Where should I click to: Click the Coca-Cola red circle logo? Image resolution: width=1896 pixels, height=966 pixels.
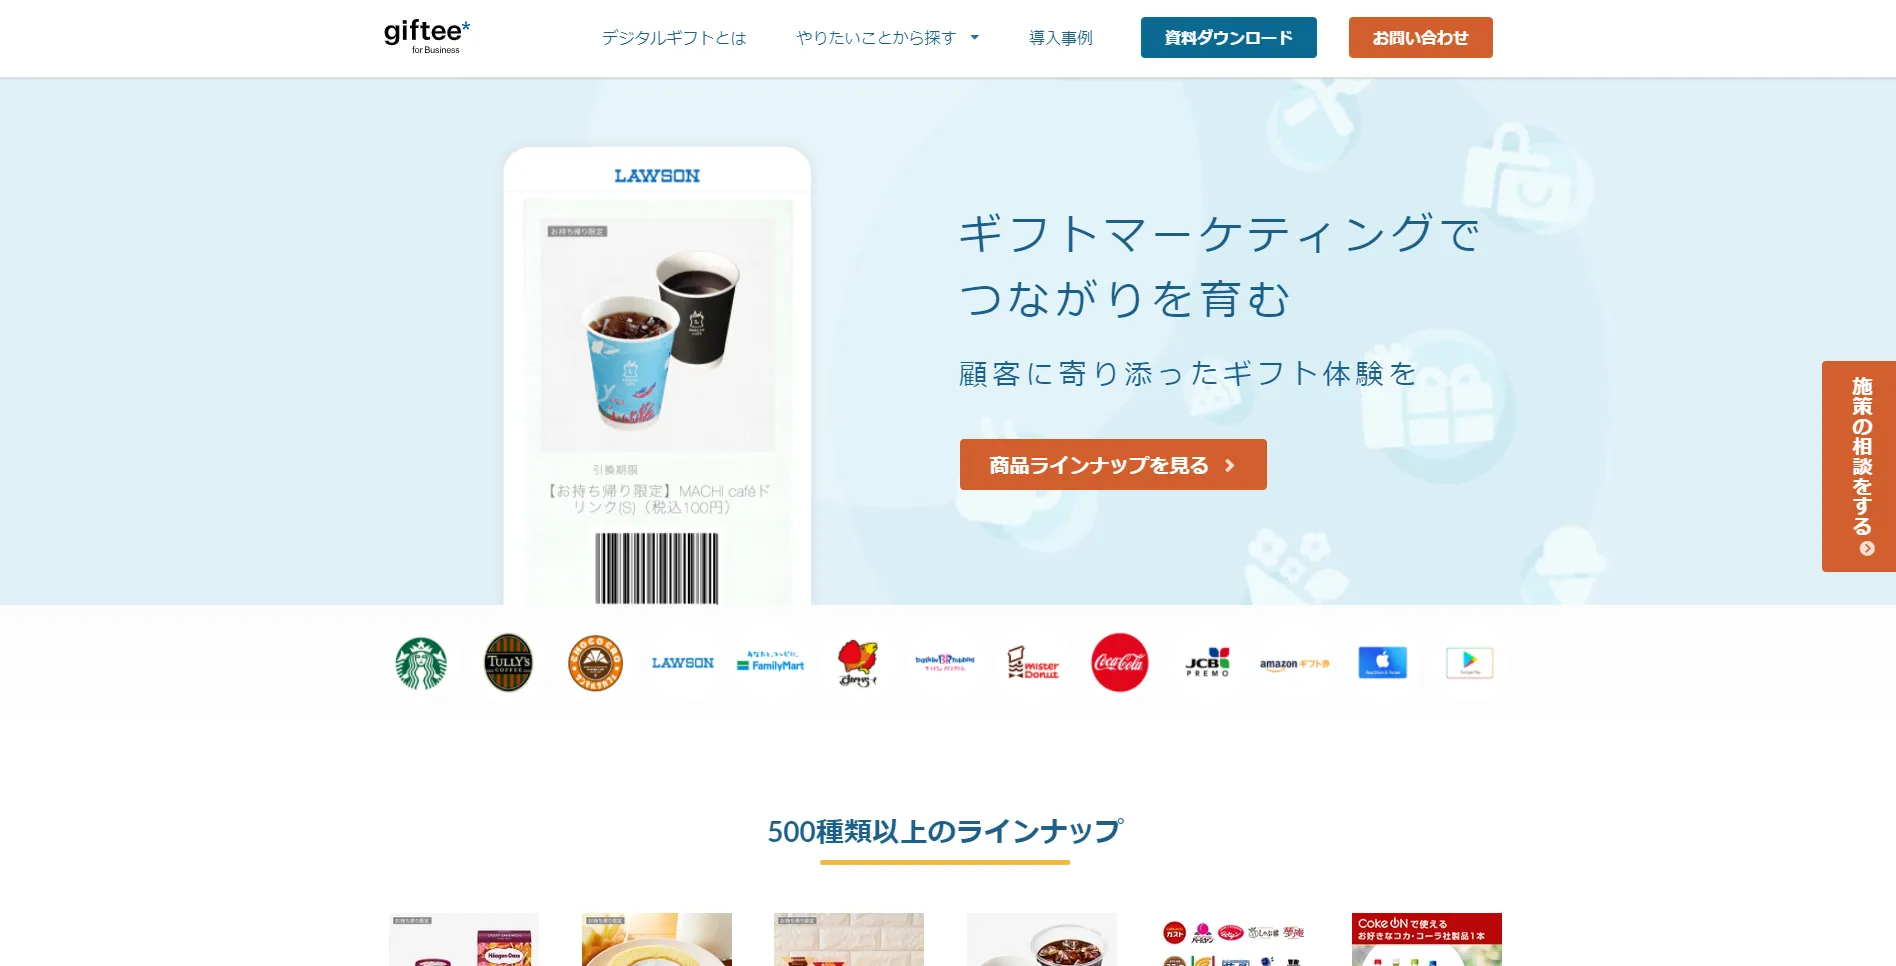click(x=1120, y=663)
